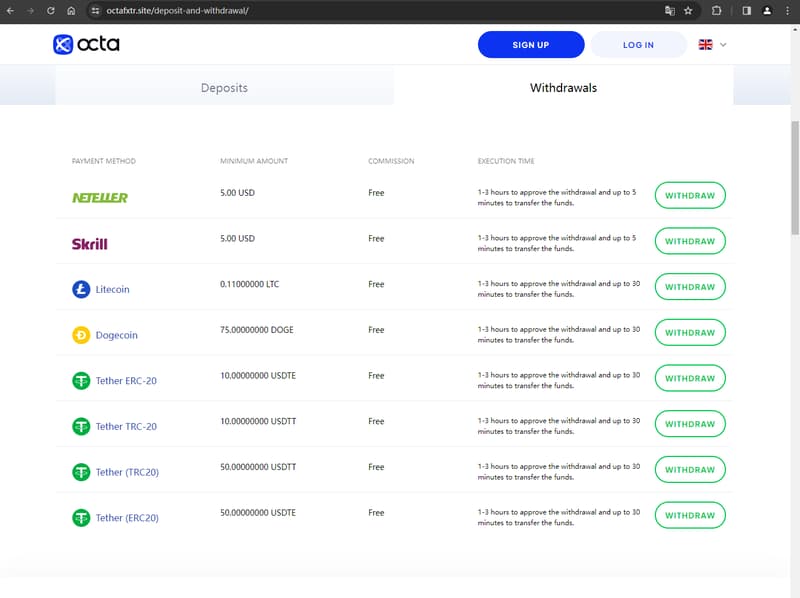This screenshot has width=800, height=598.
Task: Open the browser profile avatar icon
Action: coord(767,11)
